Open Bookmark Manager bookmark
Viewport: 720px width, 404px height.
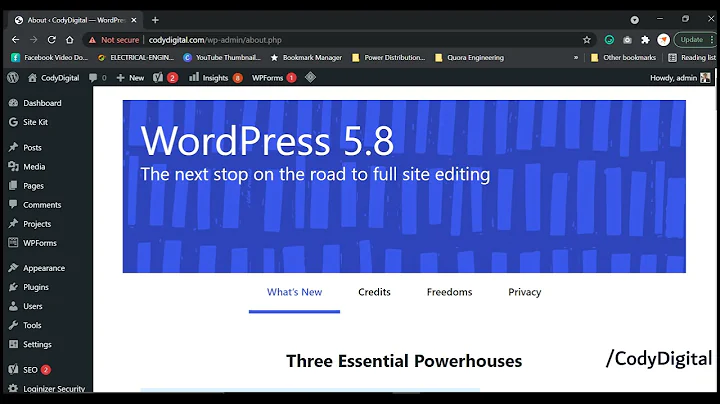point(306,57)
